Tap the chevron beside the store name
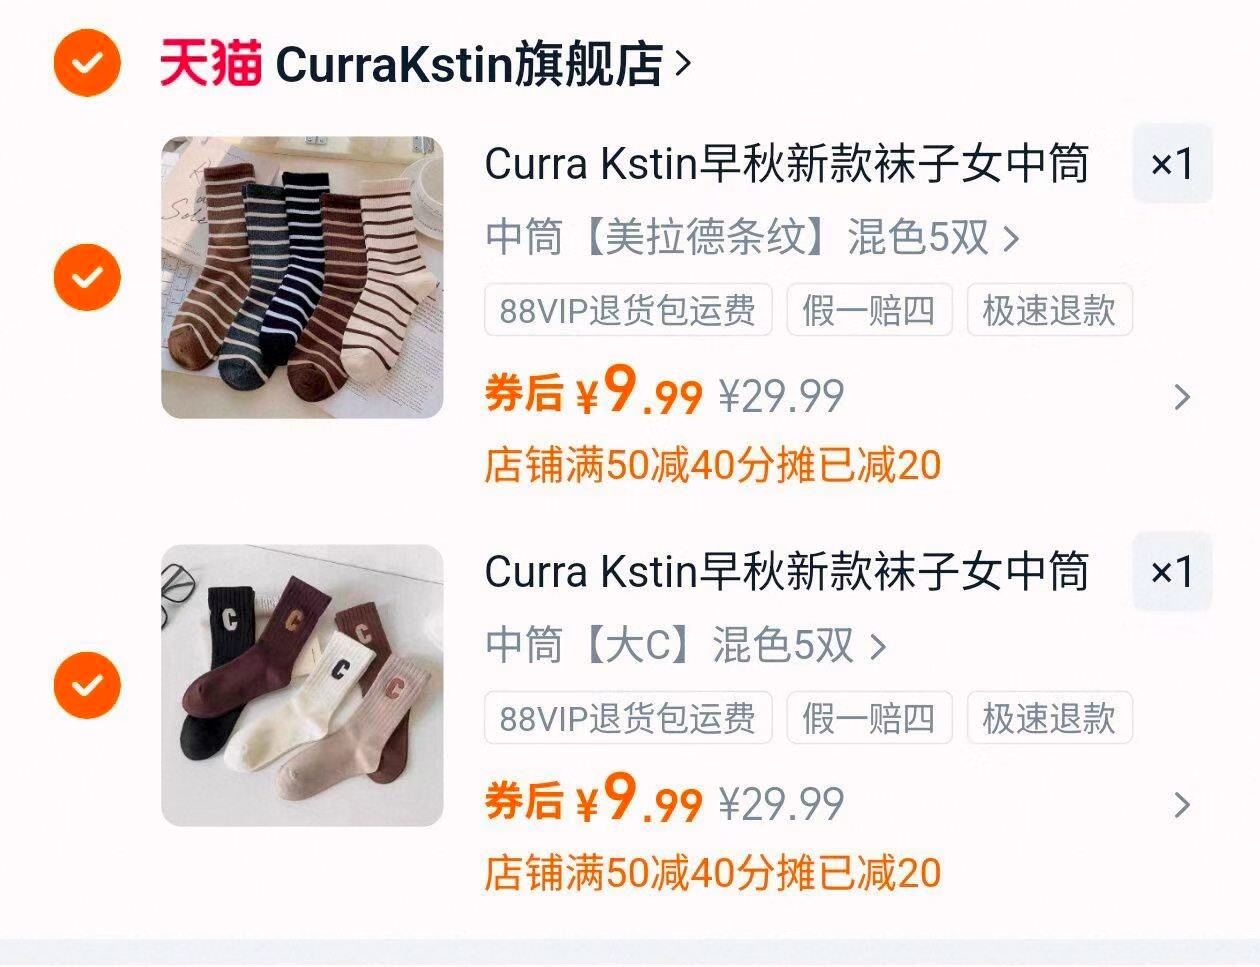The width and height of the screenshot is (1260, 967). (x=683, y=64)
